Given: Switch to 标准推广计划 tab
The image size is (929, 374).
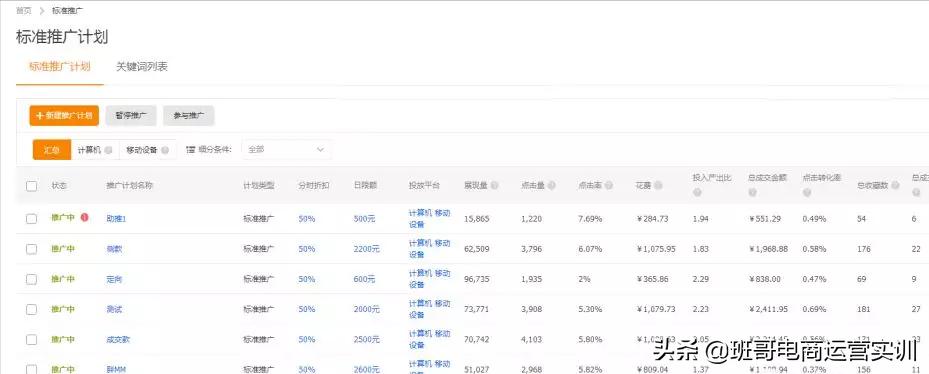Looking at the screenshot, I should point(60,66).
